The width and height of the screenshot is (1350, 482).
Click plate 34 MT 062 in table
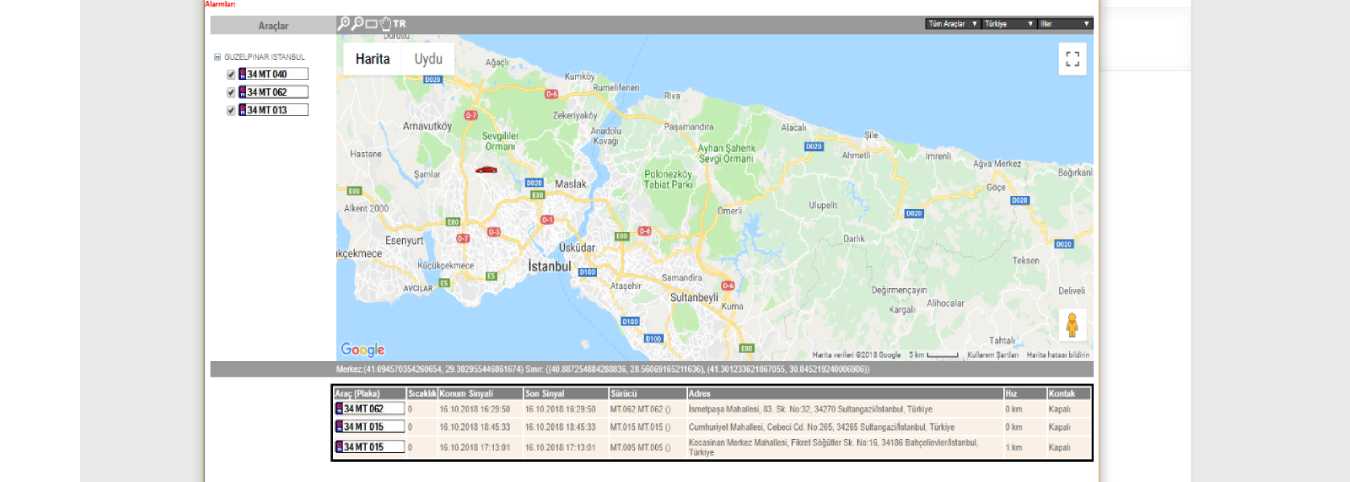click(370, 408)
